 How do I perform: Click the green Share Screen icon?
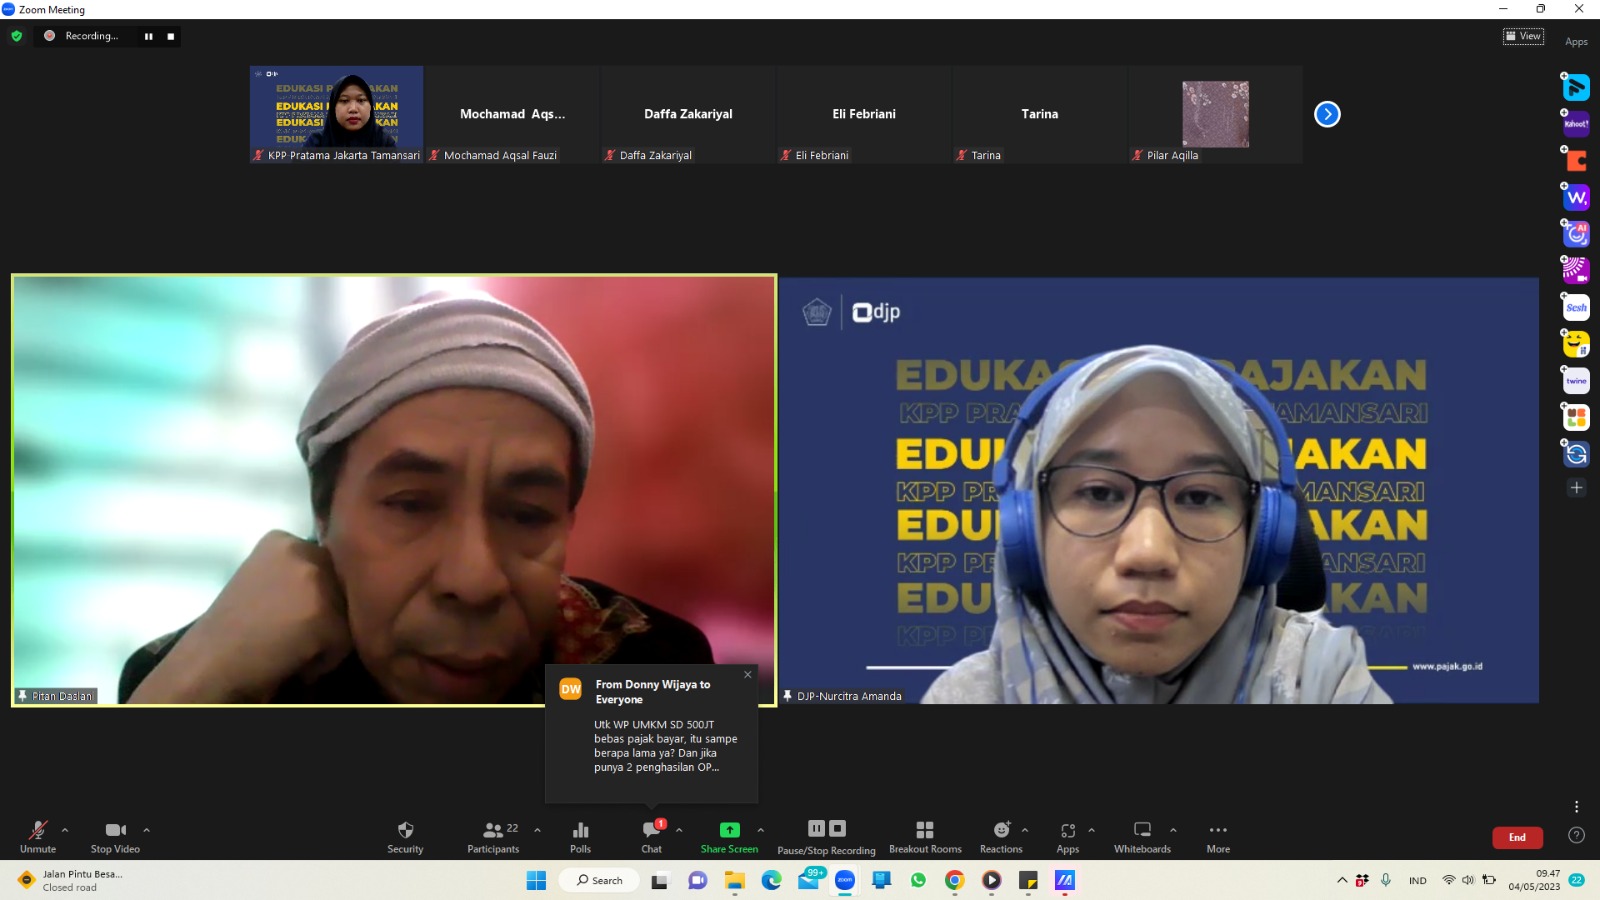pos(729,830)
